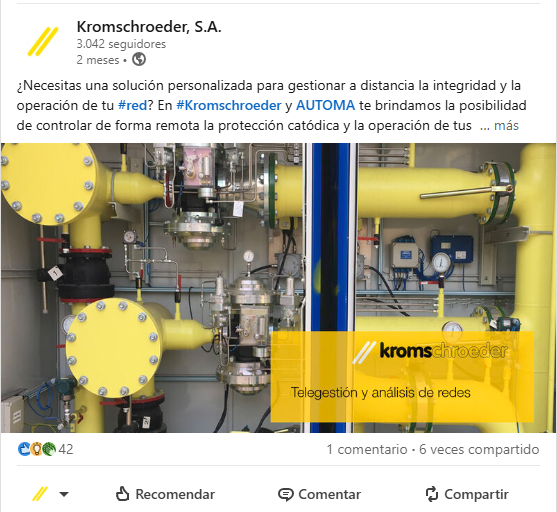Open the #Kromschroeder hashtag
Screen dimensions: 557x512
click(229, 106)
